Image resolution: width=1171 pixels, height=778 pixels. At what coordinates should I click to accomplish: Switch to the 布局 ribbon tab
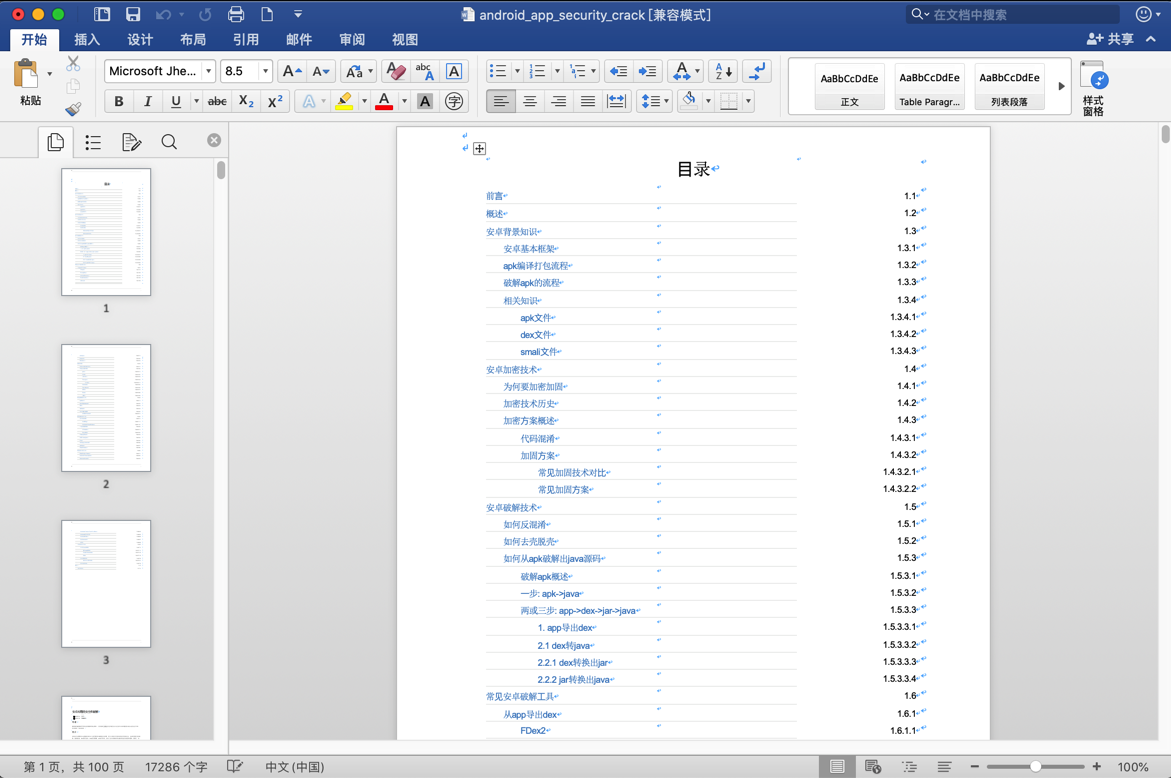point(193,40)
